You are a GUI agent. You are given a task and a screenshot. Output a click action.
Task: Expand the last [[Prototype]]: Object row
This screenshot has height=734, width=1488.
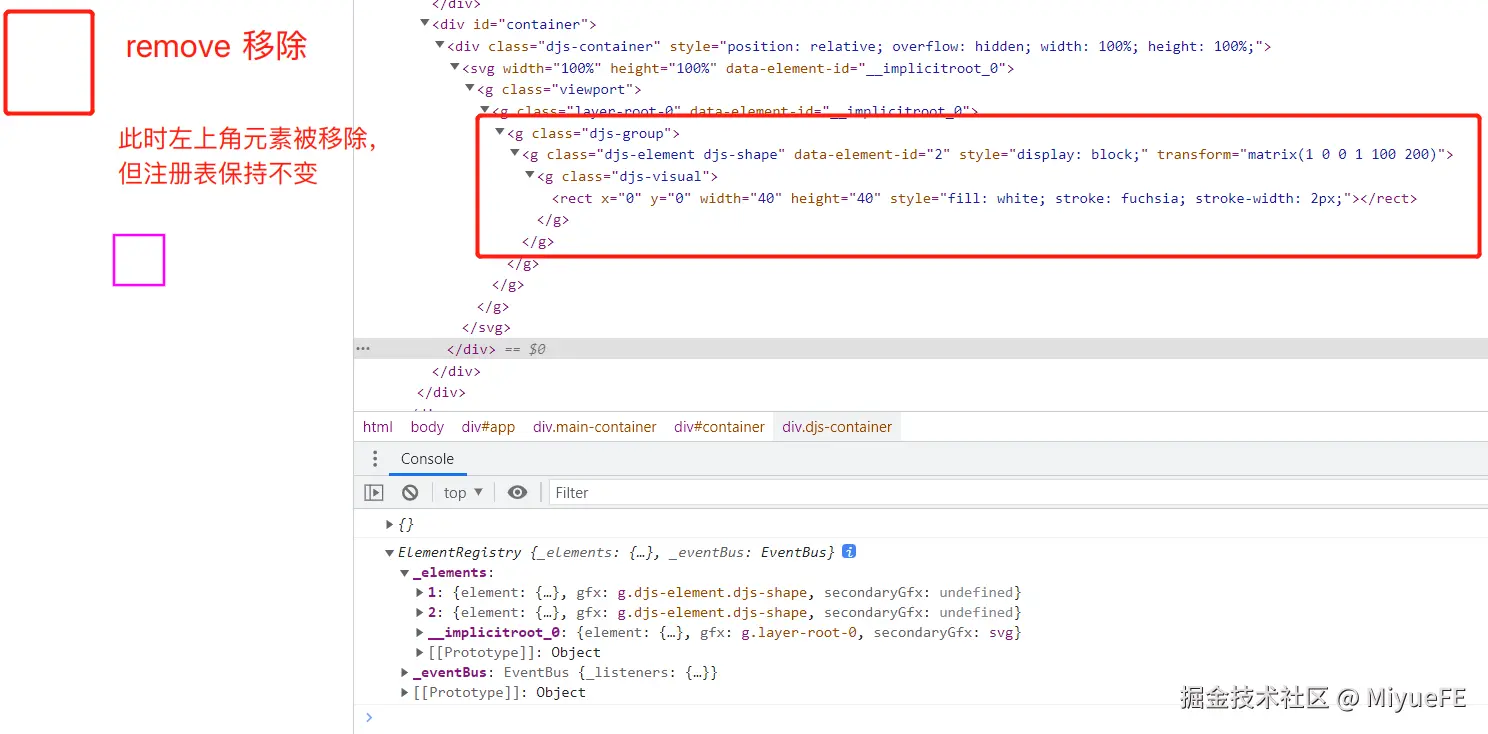[x=405, y=692]
